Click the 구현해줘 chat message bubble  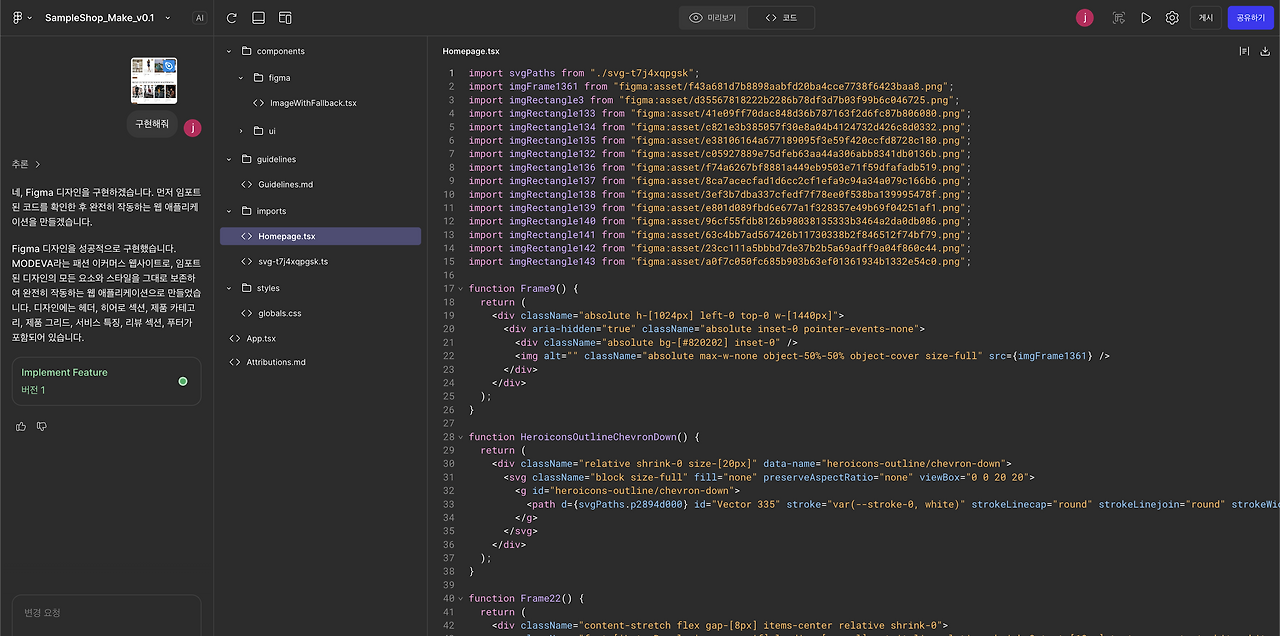click(x=153, y=124)
